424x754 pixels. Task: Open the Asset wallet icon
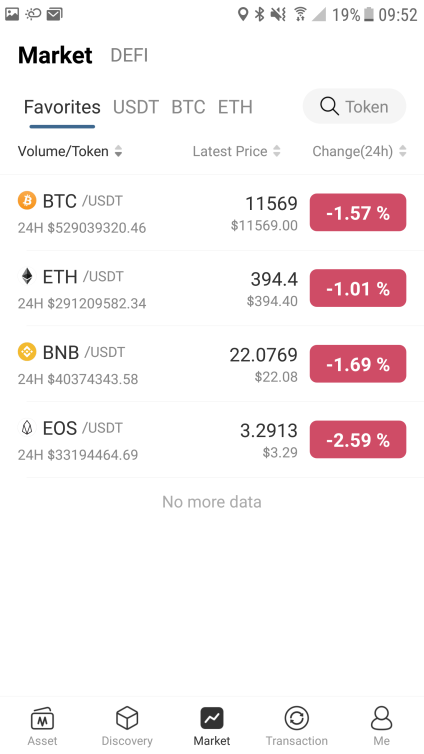[42, 719]
